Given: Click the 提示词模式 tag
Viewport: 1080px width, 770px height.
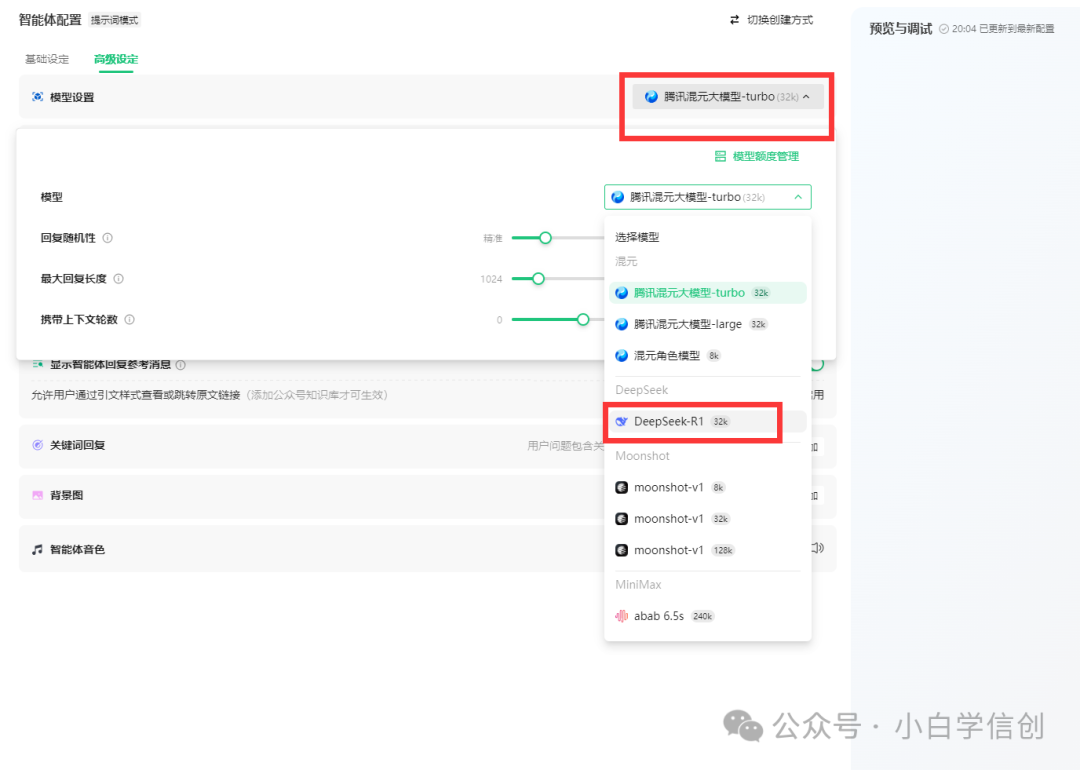Looking at the screenshot, I should [x=115, y=20].
